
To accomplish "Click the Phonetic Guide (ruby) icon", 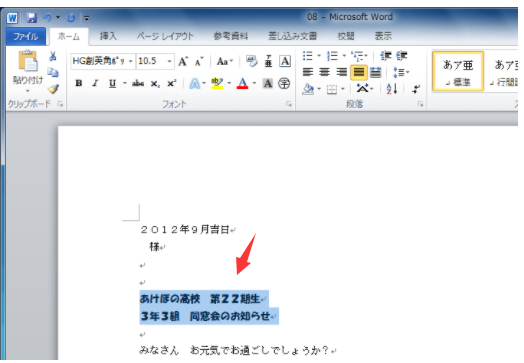I will (x=268, y=61).
